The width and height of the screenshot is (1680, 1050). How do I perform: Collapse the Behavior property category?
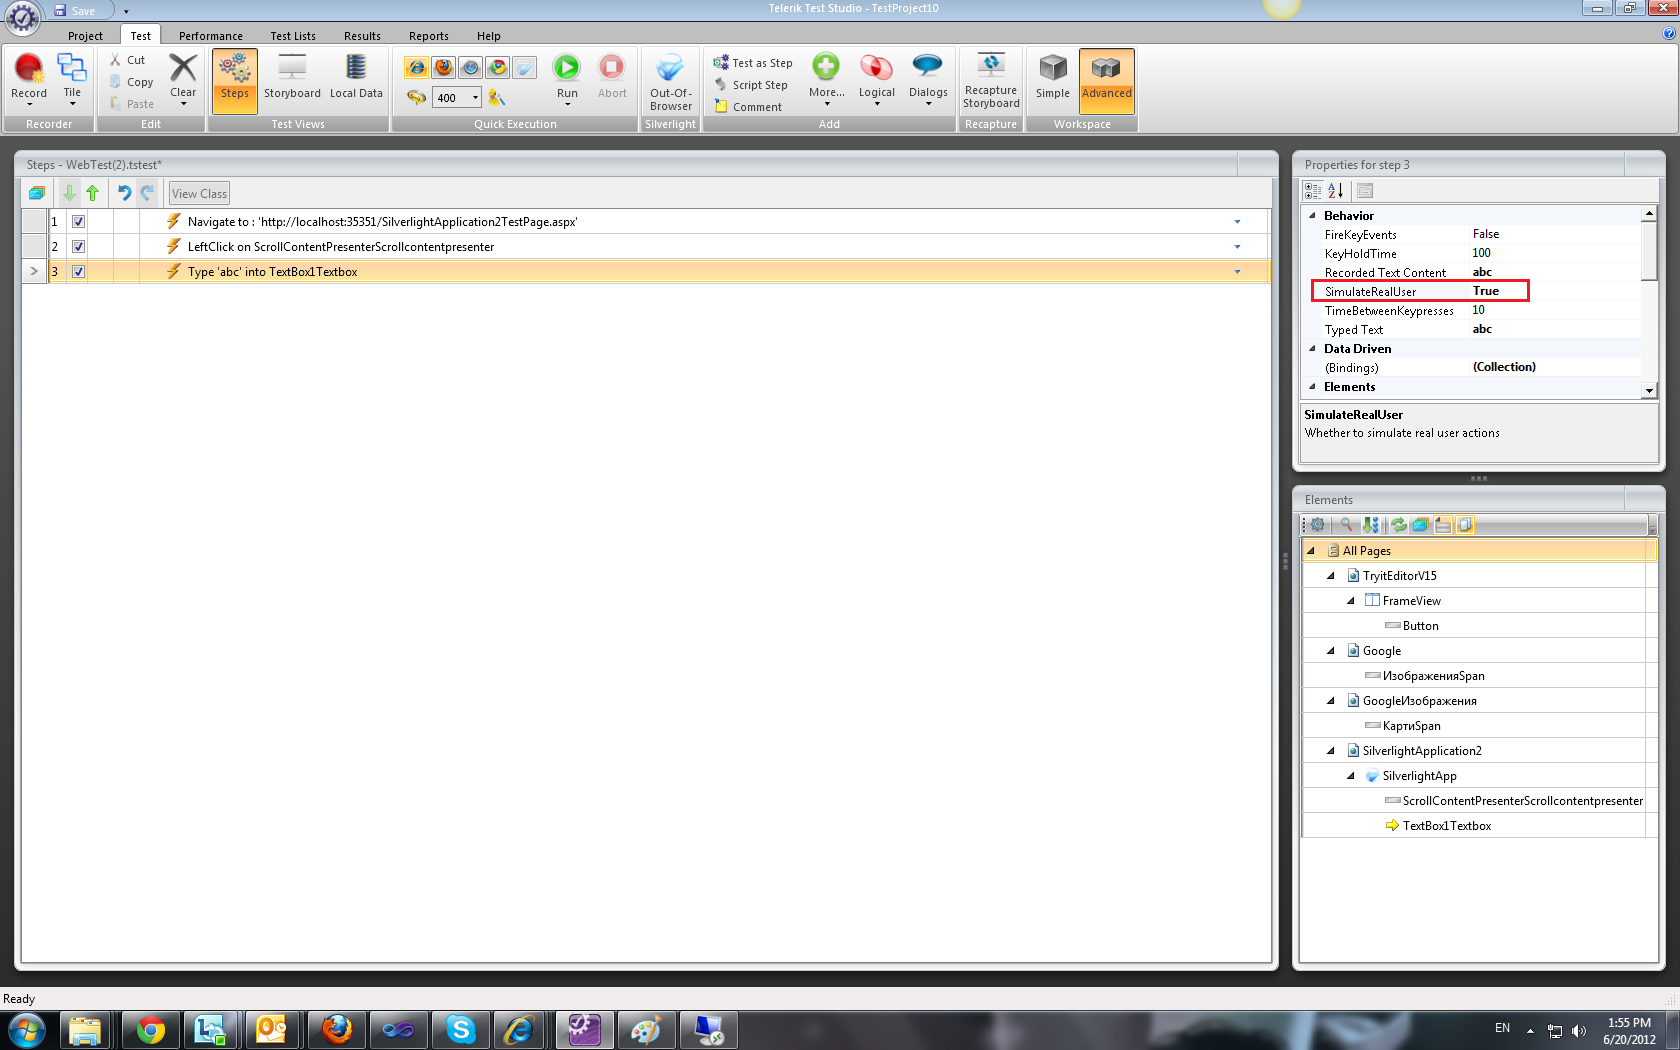pos(1312,215)
